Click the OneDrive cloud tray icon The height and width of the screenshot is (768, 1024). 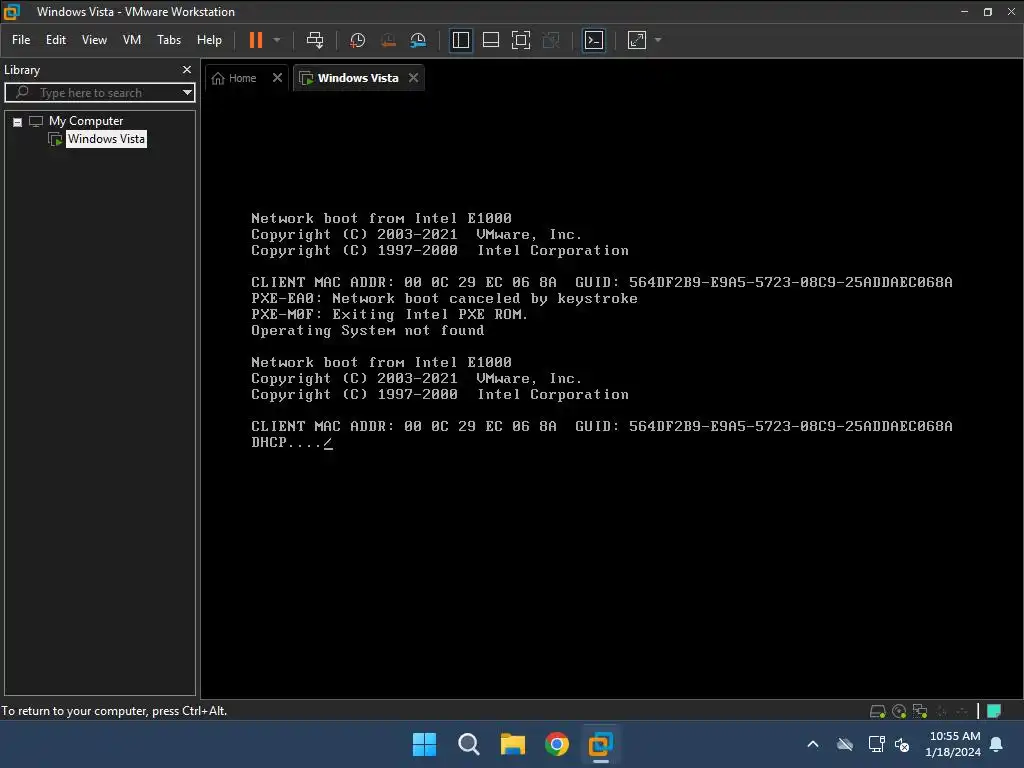[845, 744]
